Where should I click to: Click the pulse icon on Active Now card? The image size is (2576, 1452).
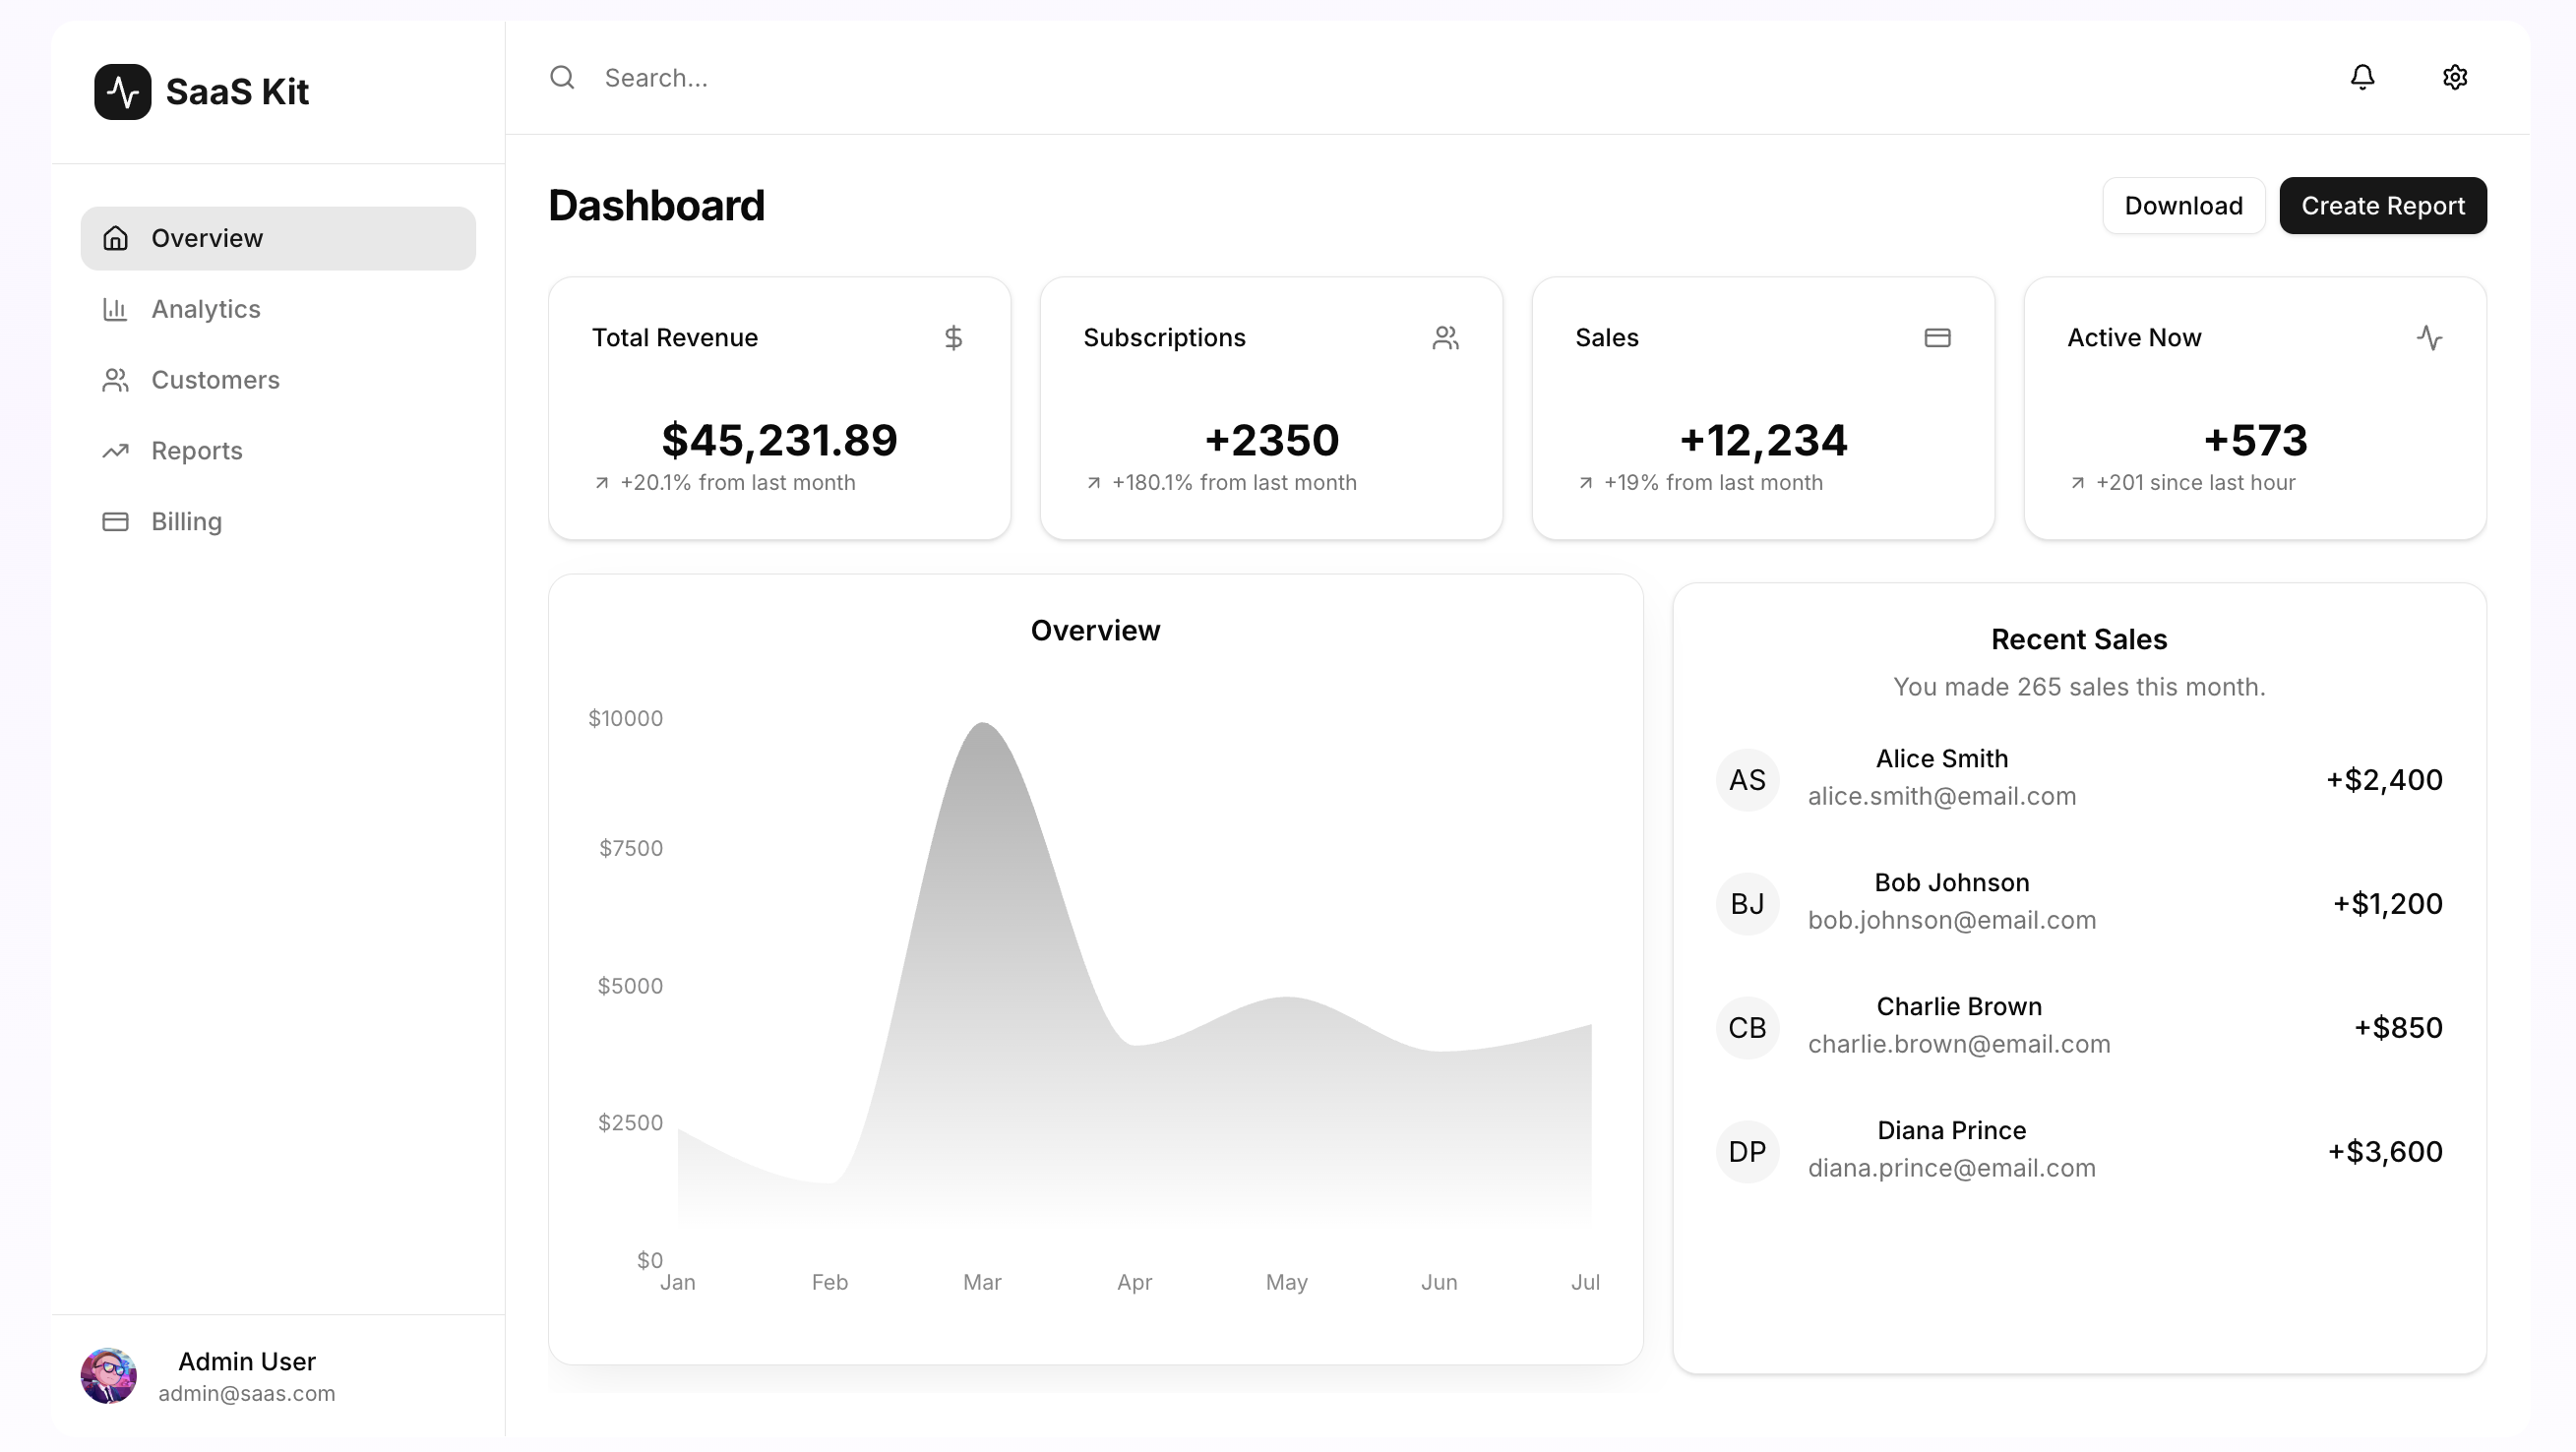click(2431, 338)
